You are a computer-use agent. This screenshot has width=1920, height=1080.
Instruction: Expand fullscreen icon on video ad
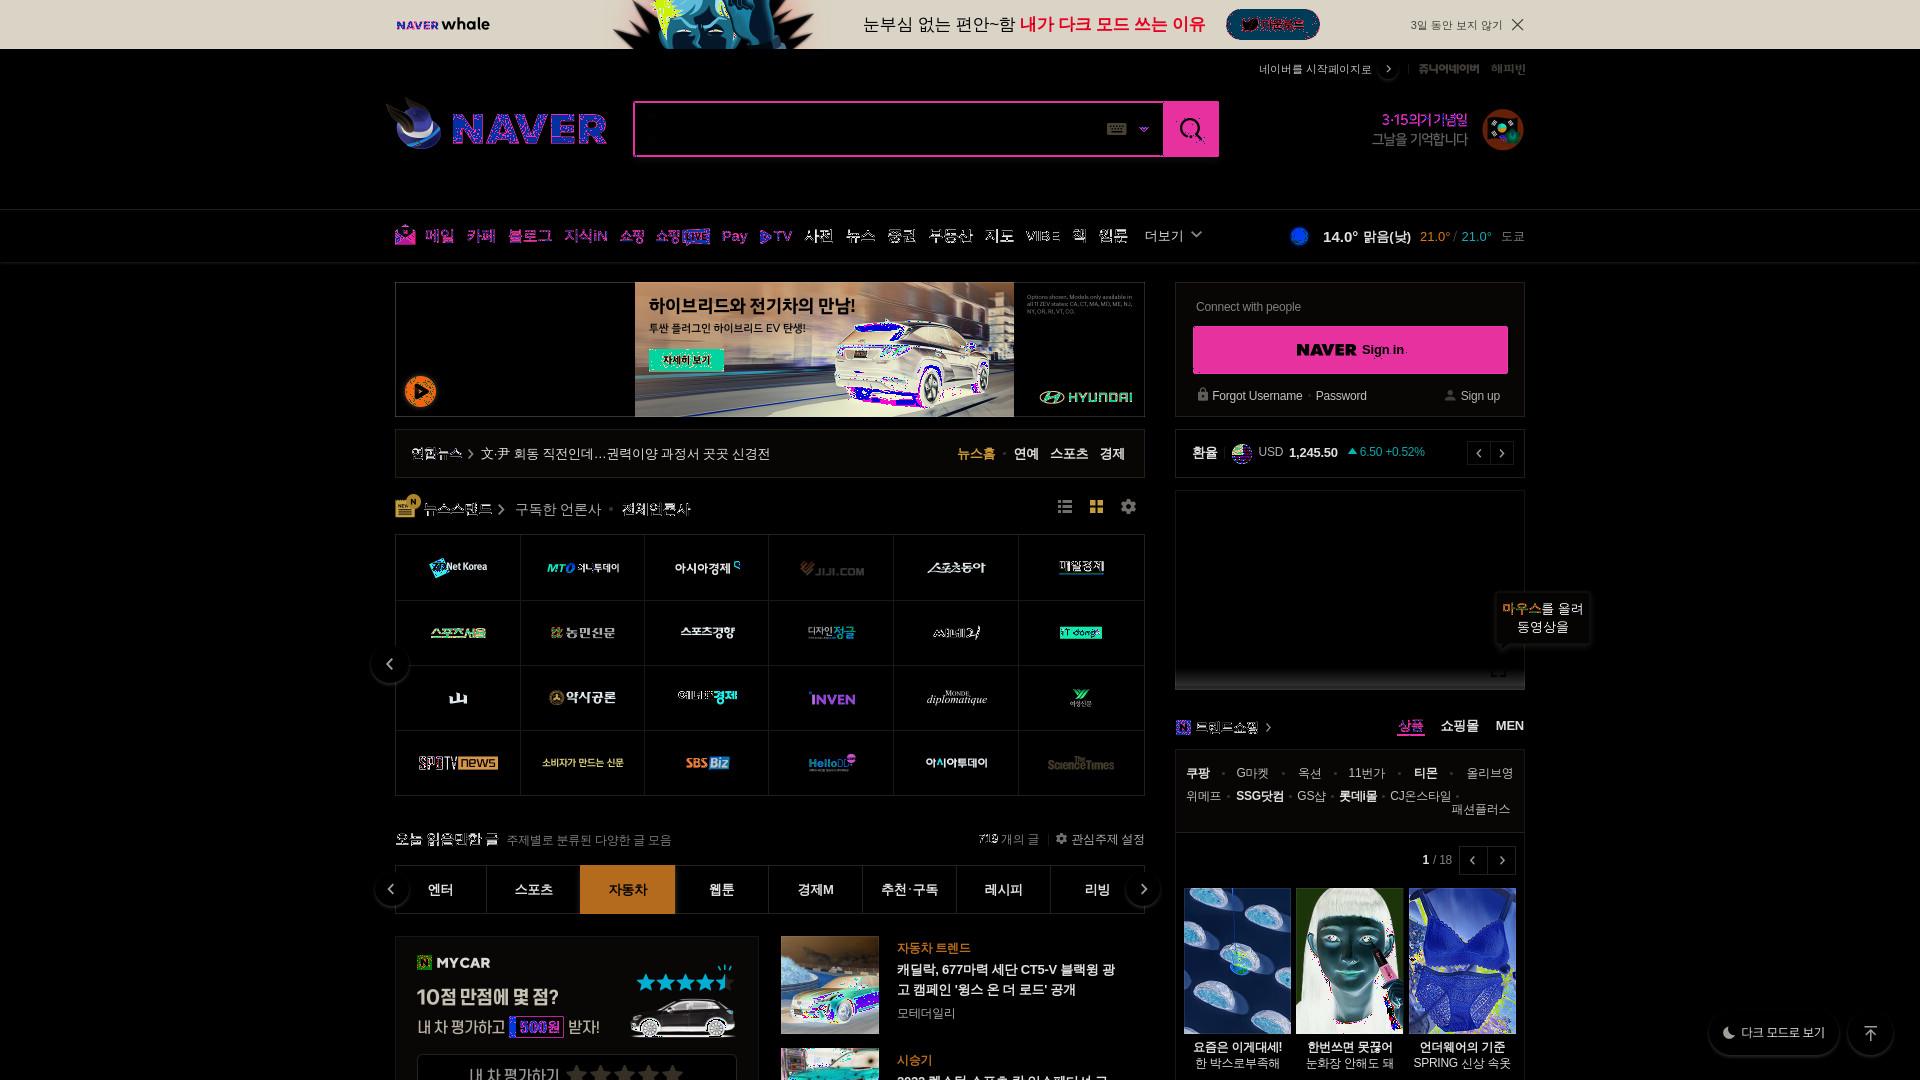pos(1498,672)
